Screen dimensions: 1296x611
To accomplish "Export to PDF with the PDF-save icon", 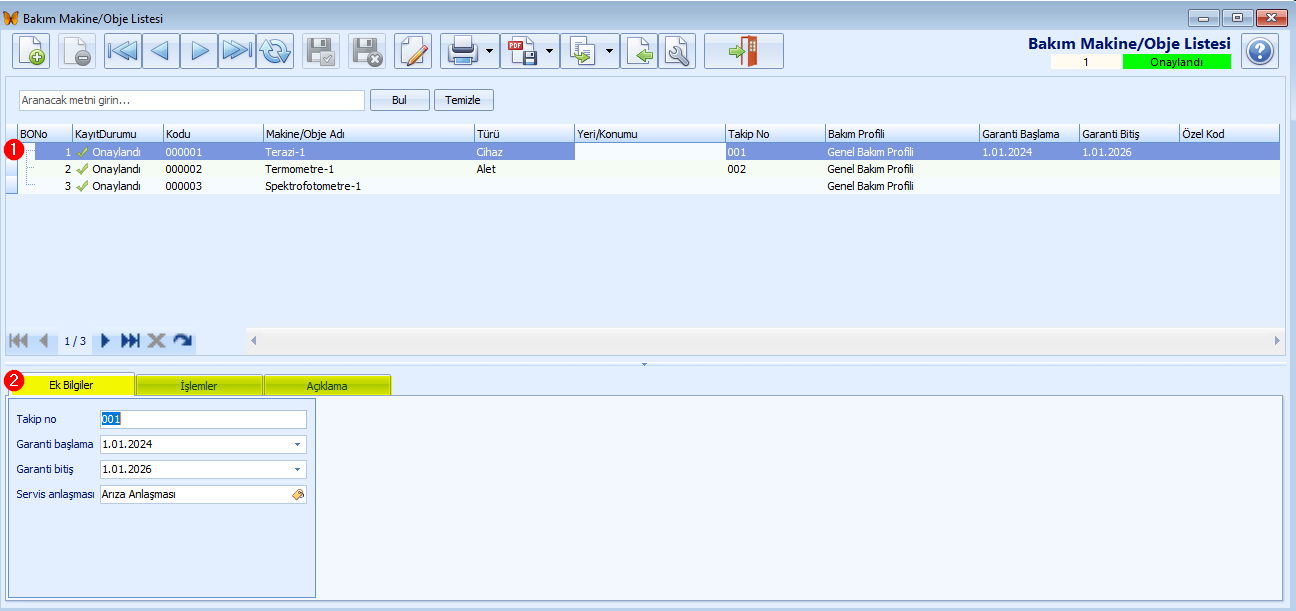I will tap(522, 51).
